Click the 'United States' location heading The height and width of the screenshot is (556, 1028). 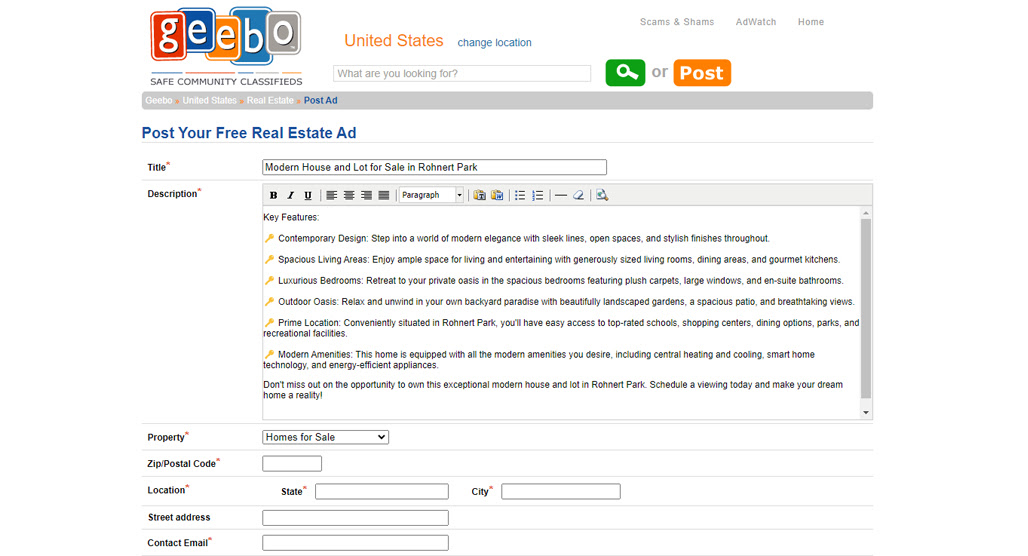pyautogui.click(x=393, y=41)
